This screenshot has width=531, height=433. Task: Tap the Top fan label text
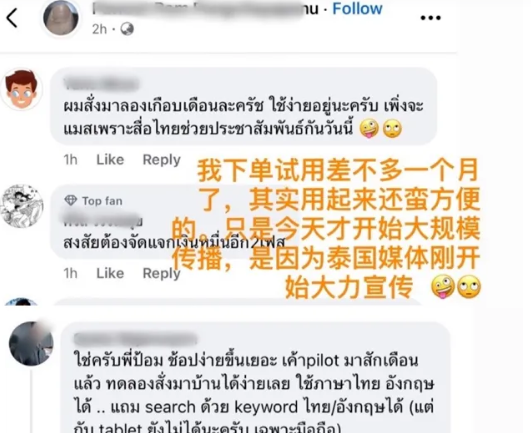(102, 201)
